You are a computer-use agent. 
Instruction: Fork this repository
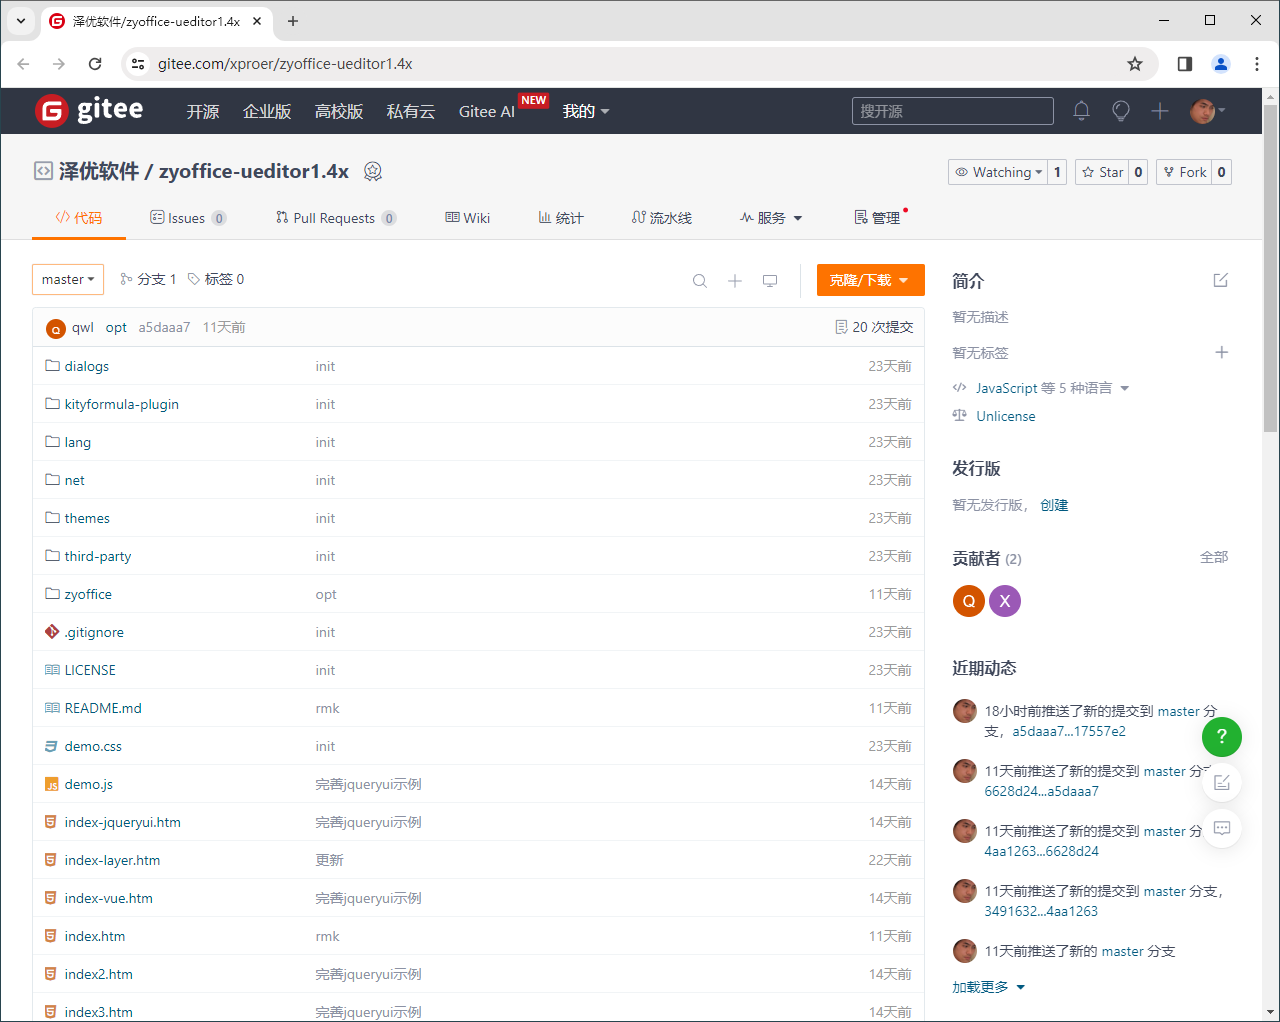pos(1184,172)
